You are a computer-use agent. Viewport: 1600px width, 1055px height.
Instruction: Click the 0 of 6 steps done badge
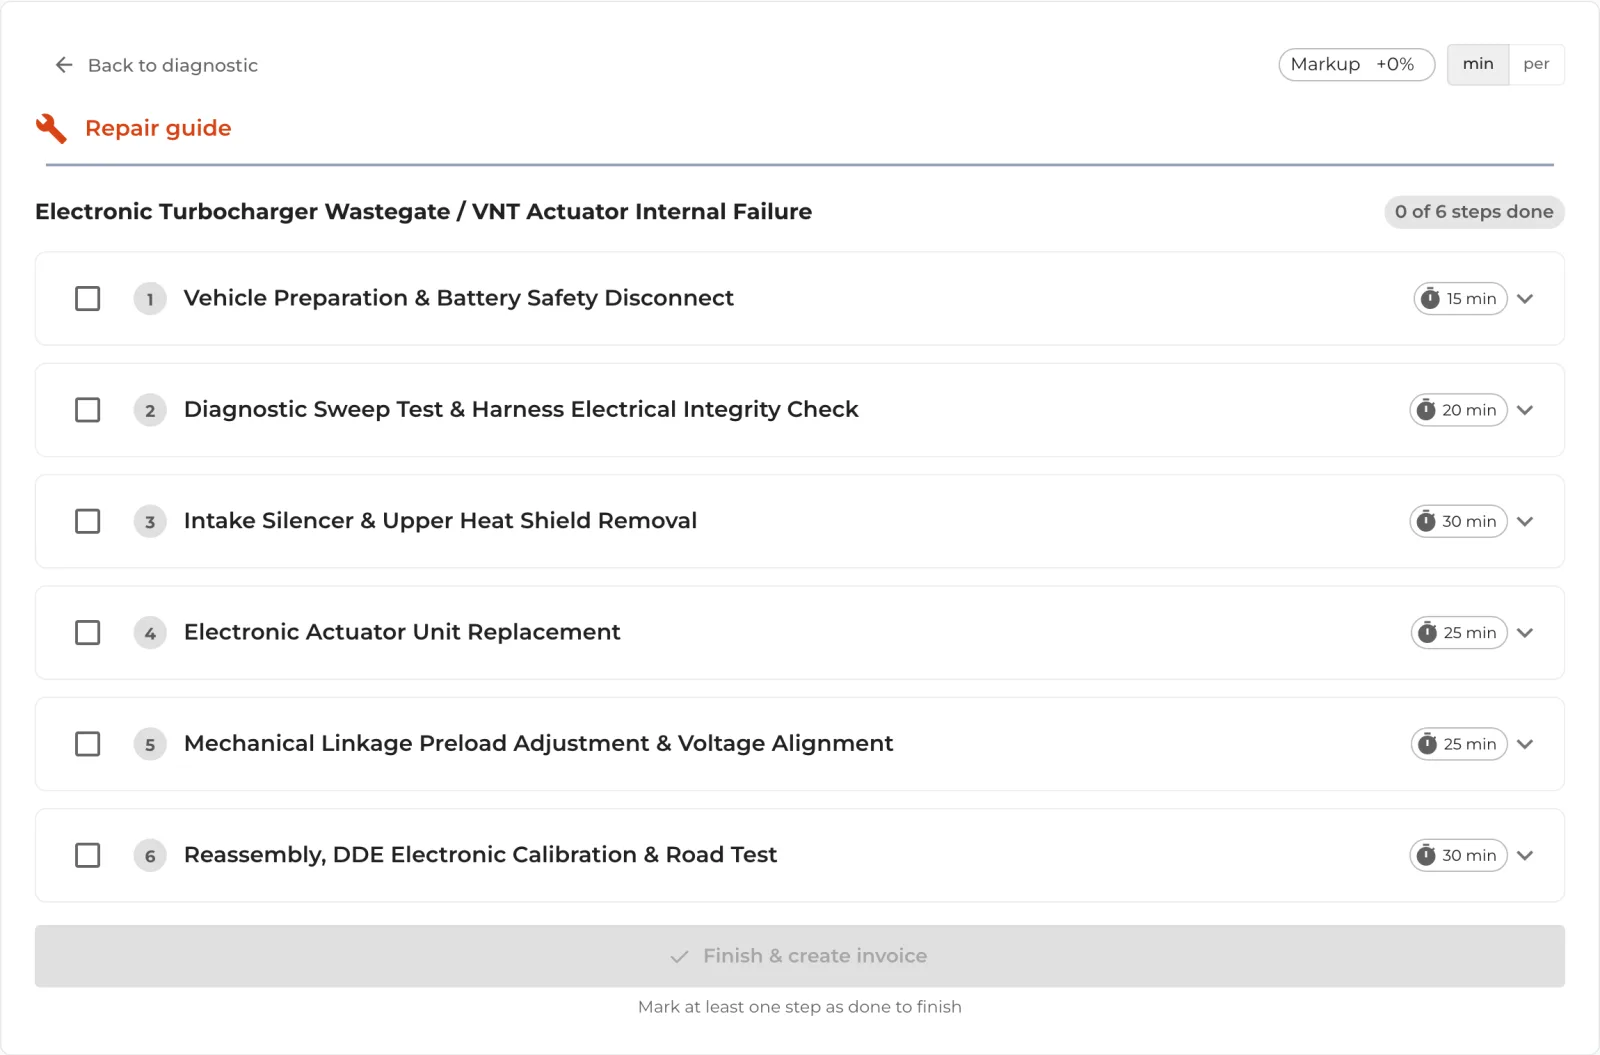coord(1474,212)
